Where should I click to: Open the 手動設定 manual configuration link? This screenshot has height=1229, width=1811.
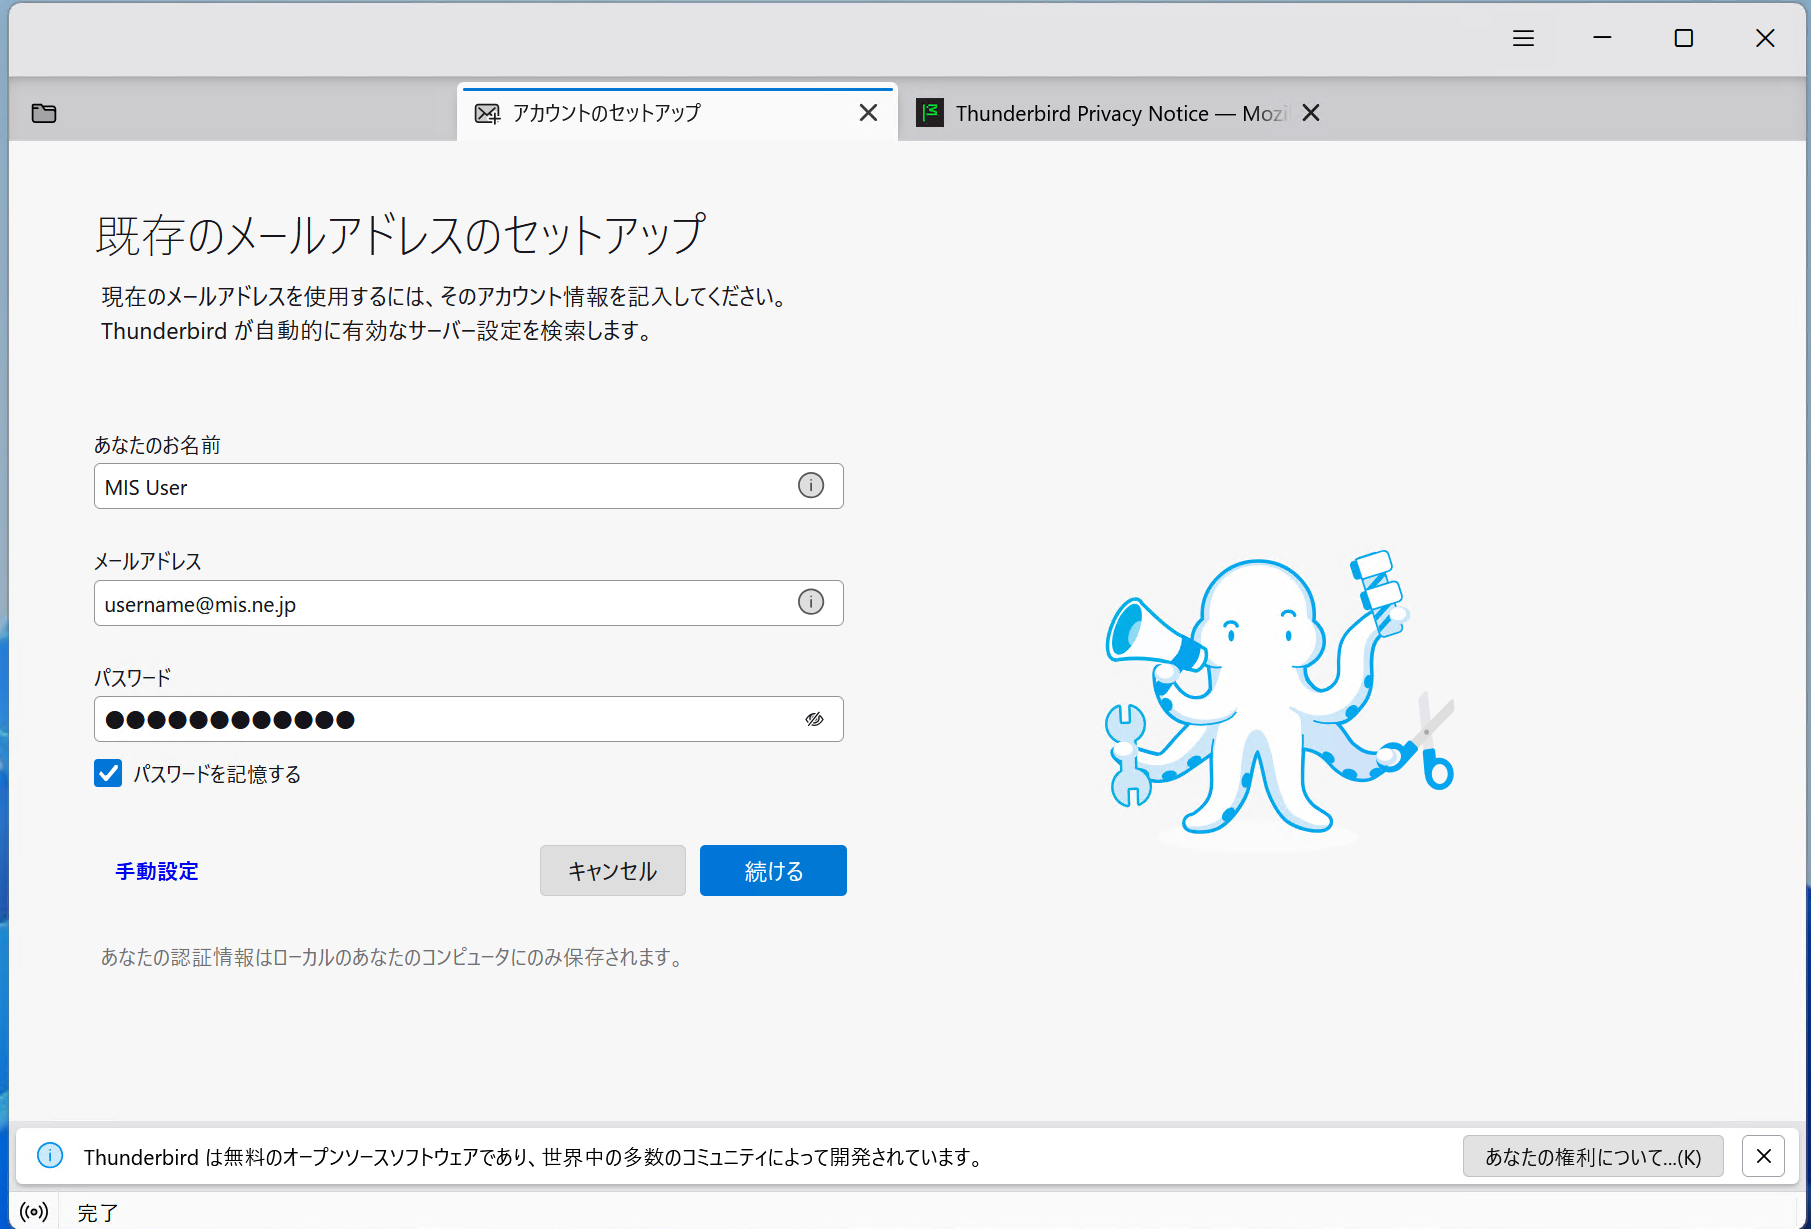(x=157, y=871)
